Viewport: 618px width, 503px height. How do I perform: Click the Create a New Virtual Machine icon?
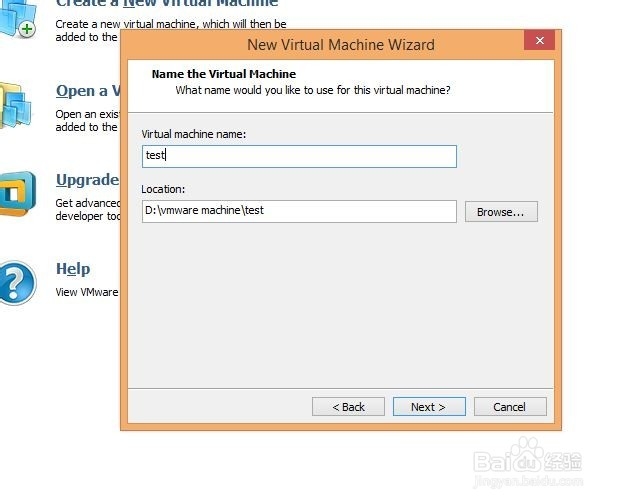(x=18, y=18)
